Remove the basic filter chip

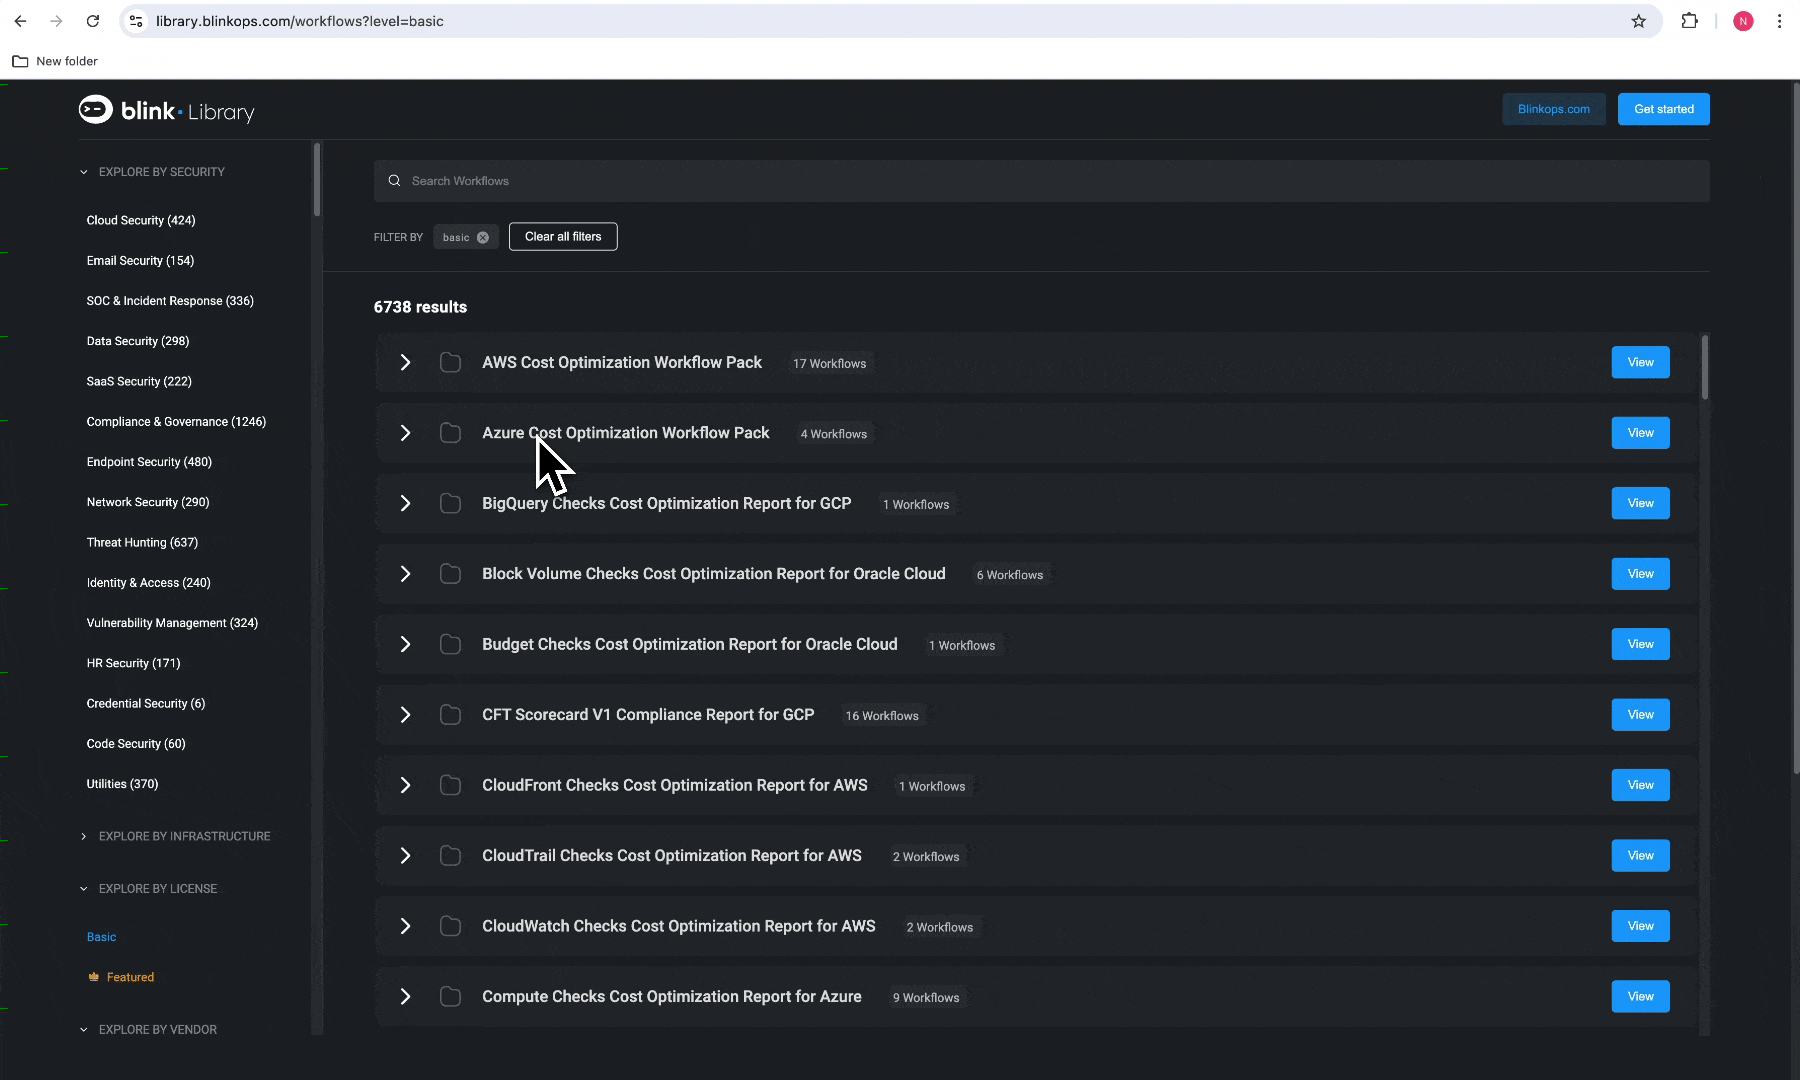click(x=483, y=237)
